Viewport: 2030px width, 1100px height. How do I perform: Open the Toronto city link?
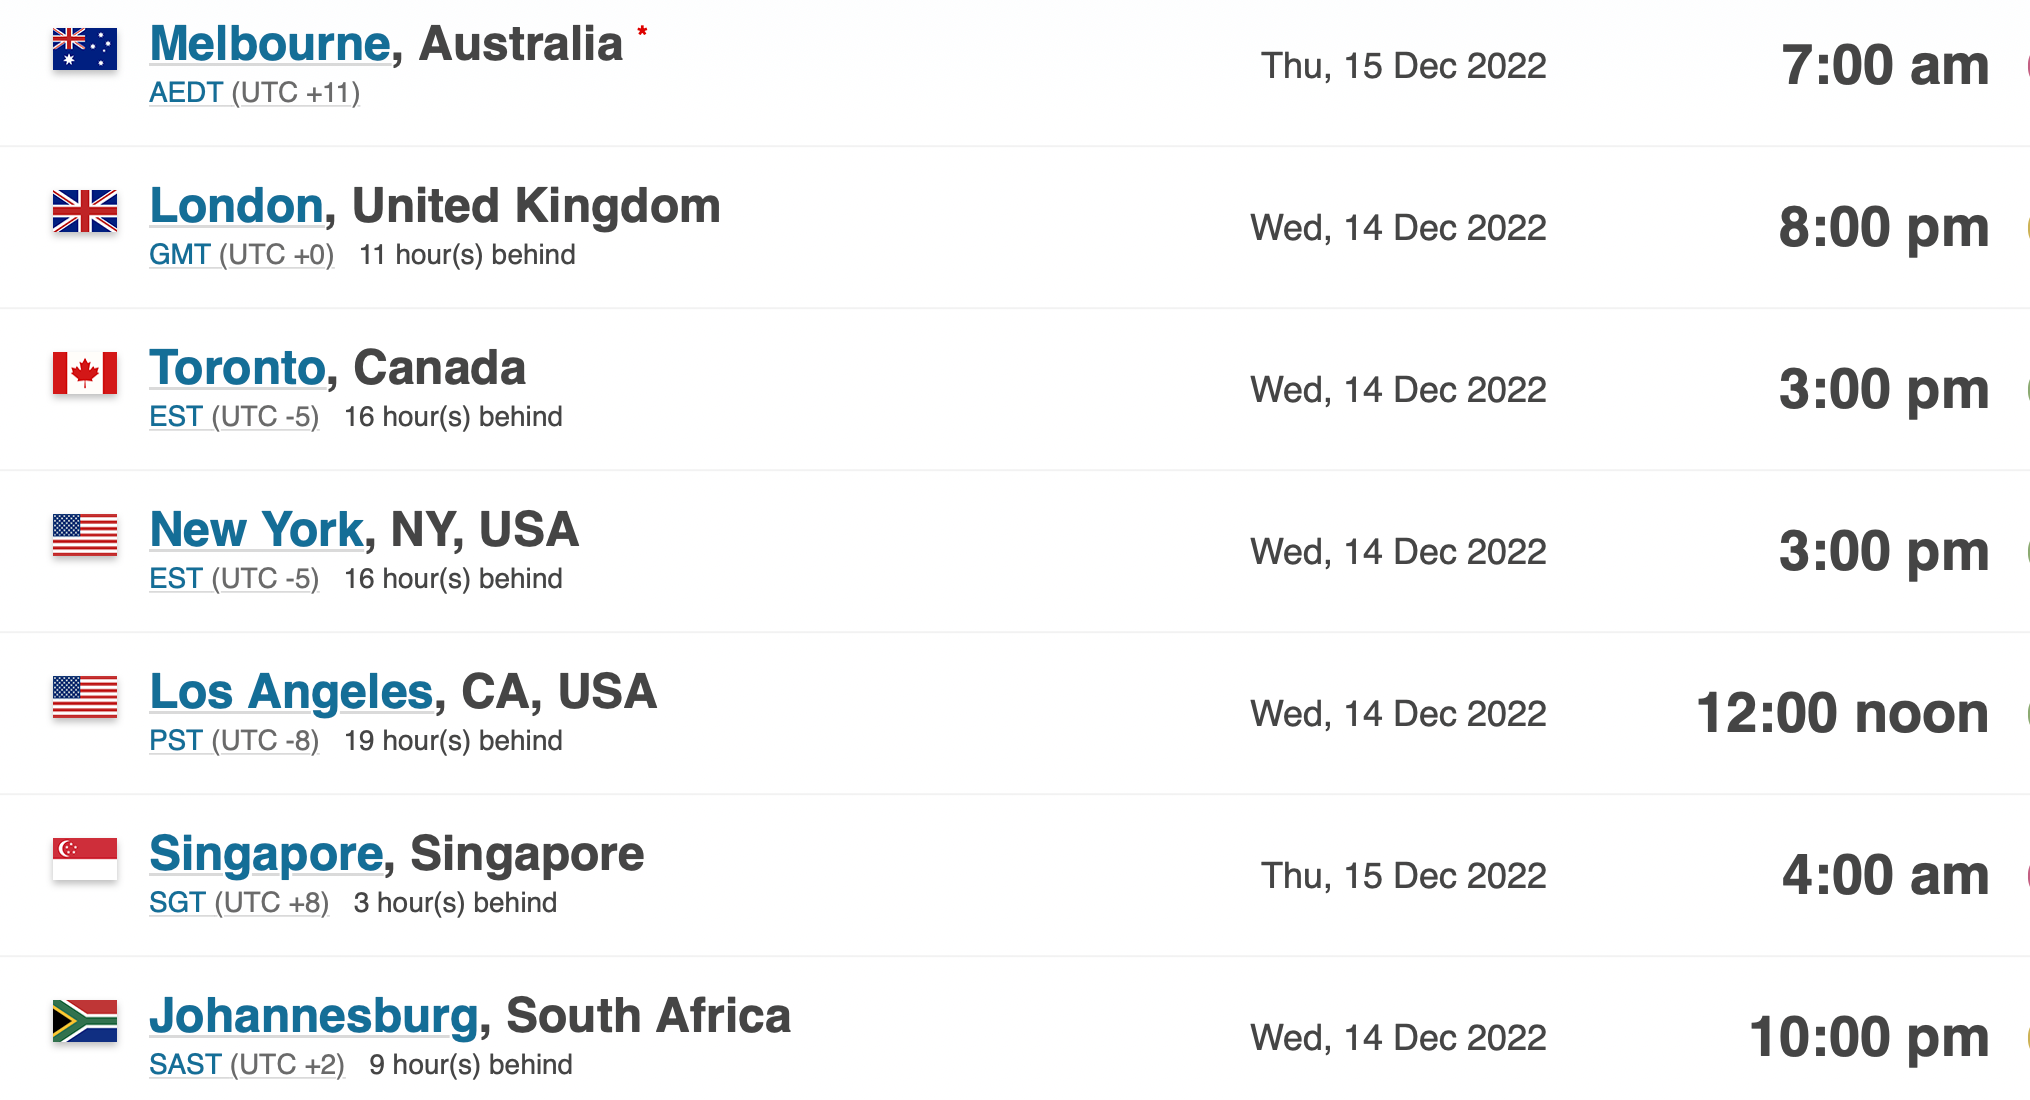pos(238,367)
